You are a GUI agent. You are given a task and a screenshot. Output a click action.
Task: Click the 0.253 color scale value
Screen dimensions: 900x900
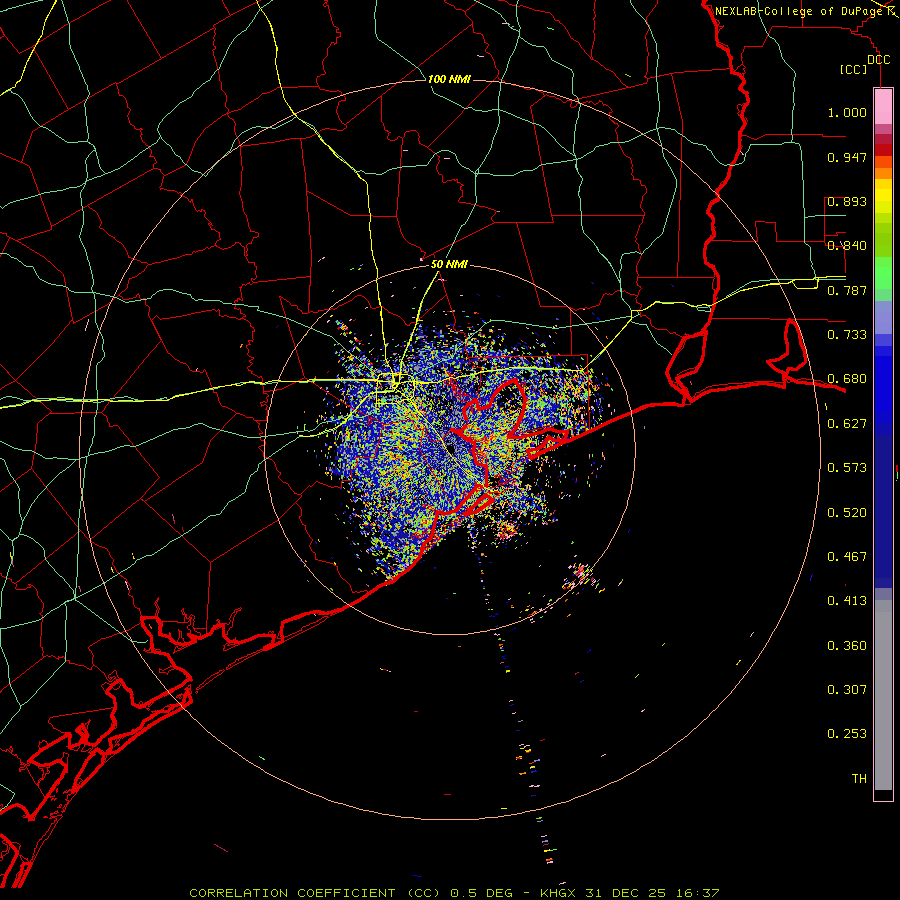[x=847, y=734]
